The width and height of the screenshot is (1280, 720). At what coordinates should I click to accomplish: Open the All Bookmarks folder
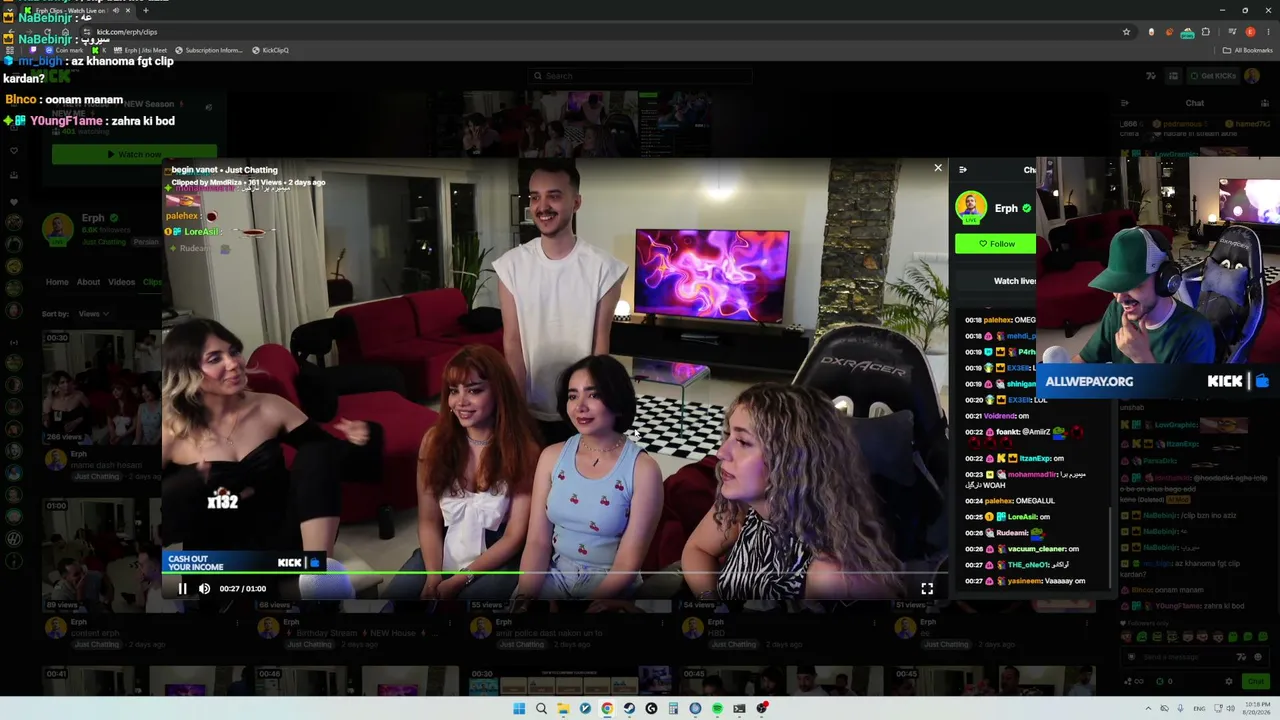click(1247, 50)
